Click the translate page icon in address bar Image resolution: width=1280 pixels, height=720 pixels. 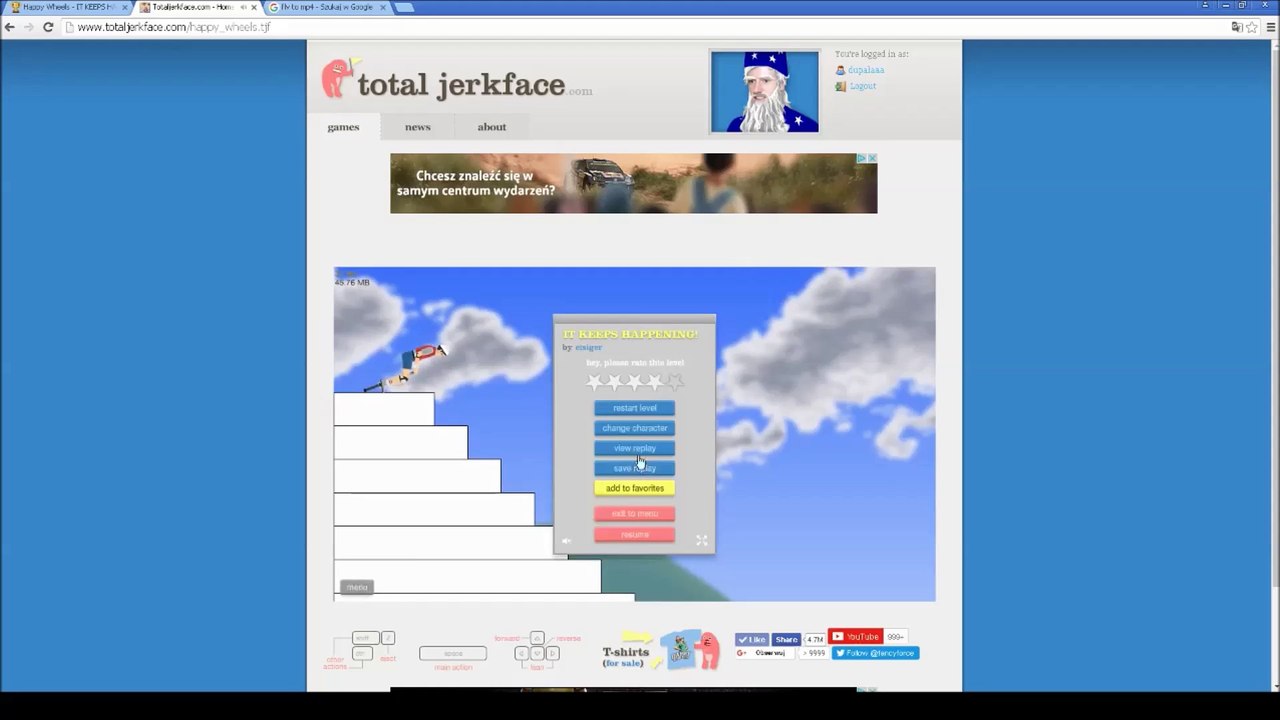pos(1237,27)
